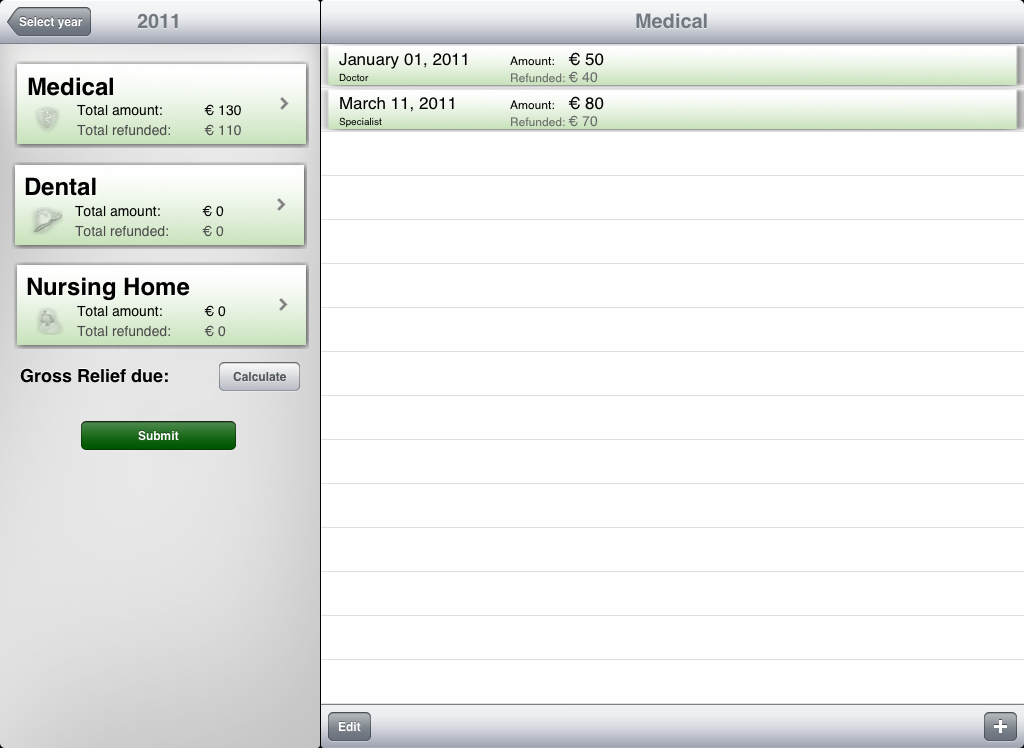Click the Medical shield icon
The height and width of the screenshot is (748, 1024).
pyautogui.click(x=47, y=120)
